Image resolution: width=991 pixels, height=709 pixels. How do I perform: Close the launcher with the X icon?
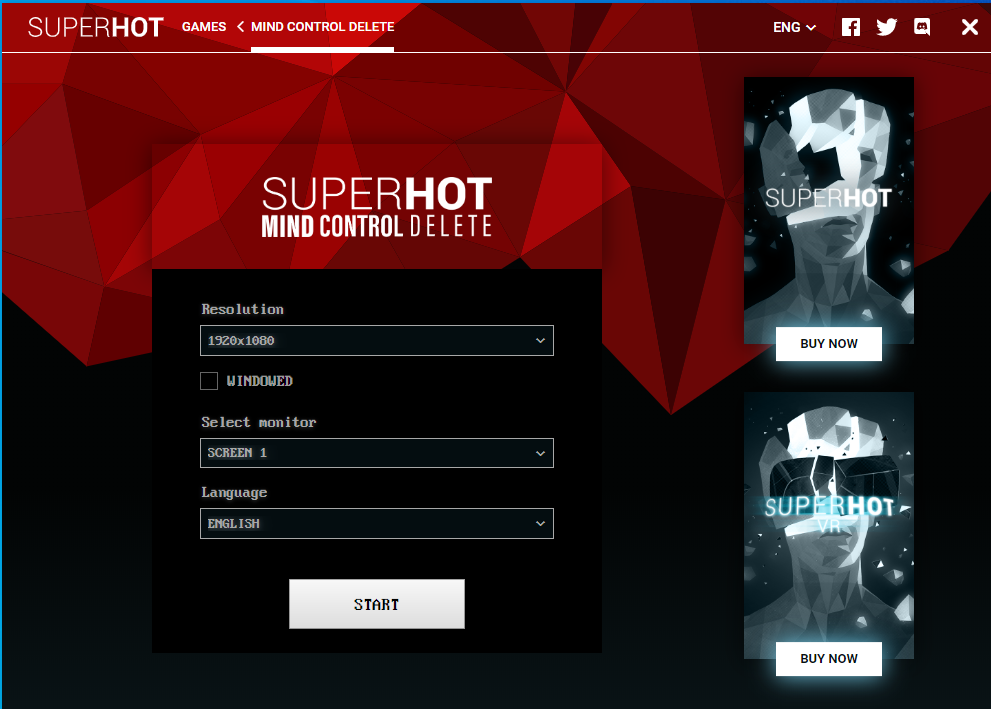click(970, 27)
